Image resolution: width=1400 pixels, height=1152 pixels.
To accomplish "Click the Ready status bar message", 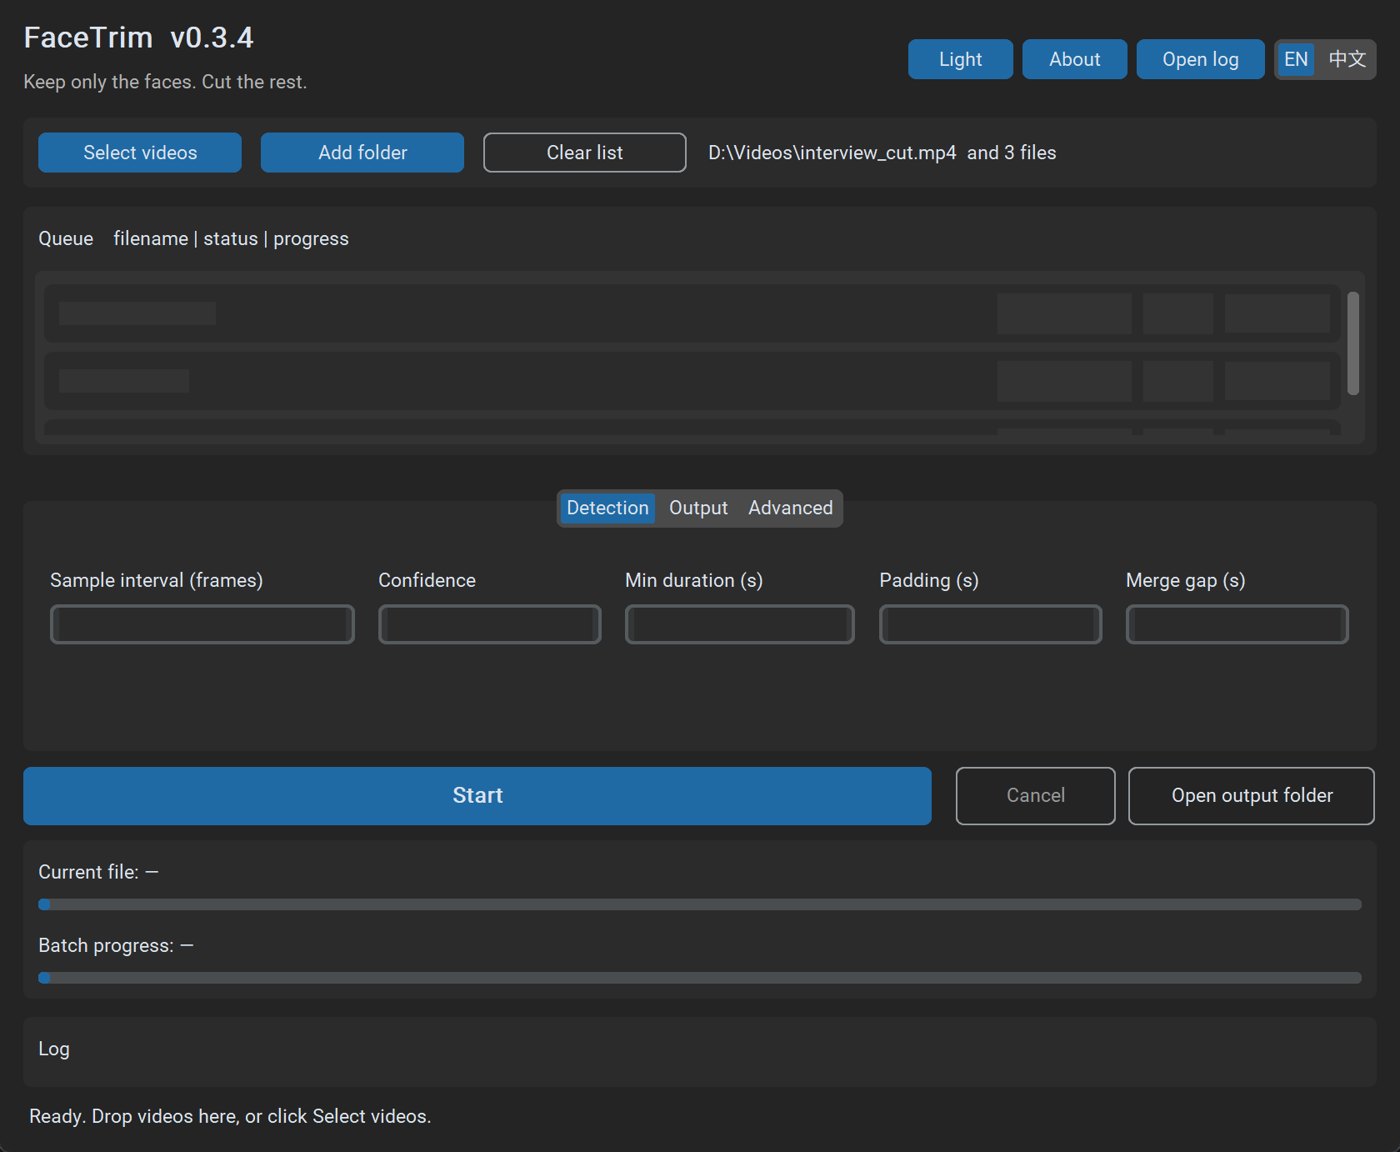I will tap(230, 1116).
